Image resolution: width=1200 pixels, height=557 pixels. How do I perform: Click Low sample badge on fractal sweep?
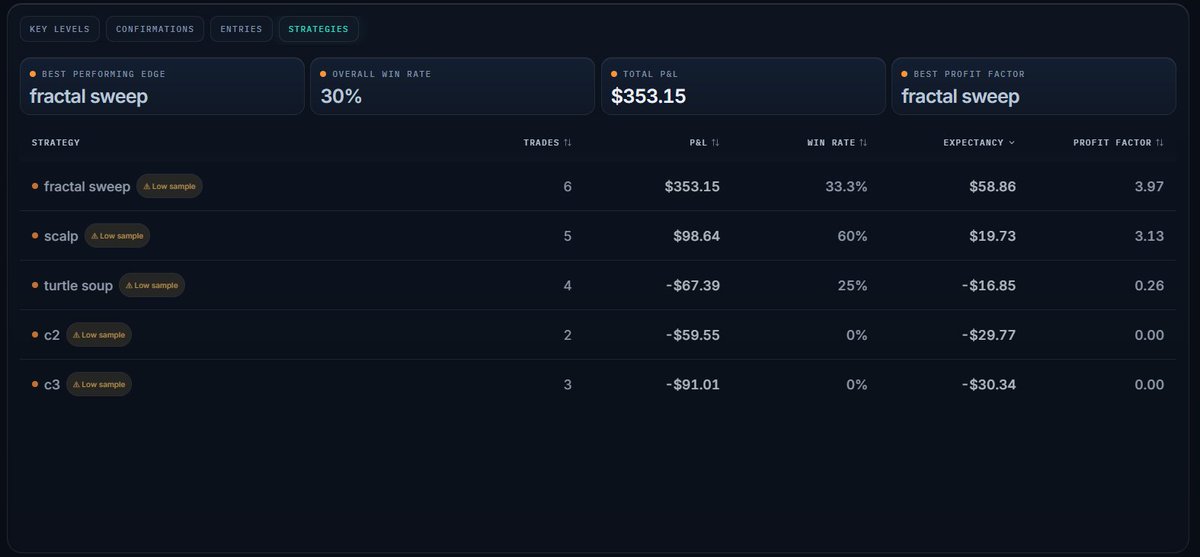click(x=169, y=186)
